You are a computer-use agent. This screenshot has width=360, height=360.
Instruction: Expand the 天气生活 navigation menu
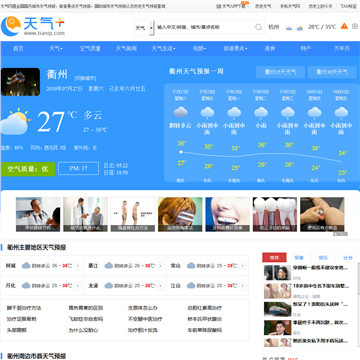(x=163, y=49)
